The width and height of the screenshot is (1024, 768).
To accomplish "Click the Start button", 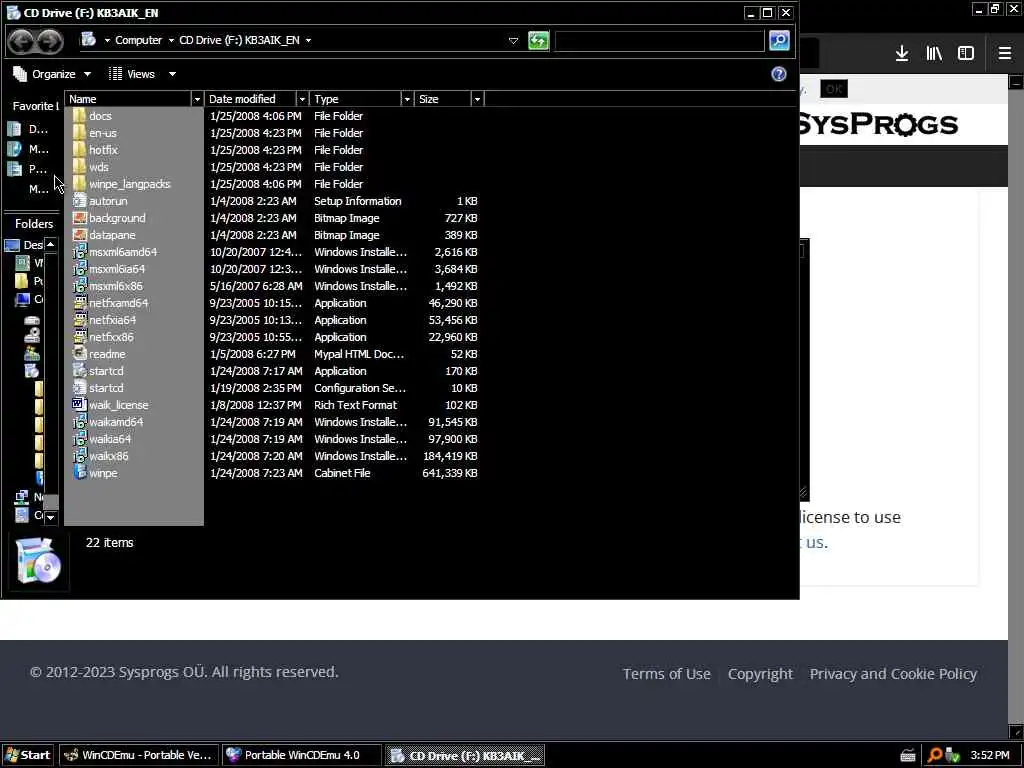I will point(28,755).
